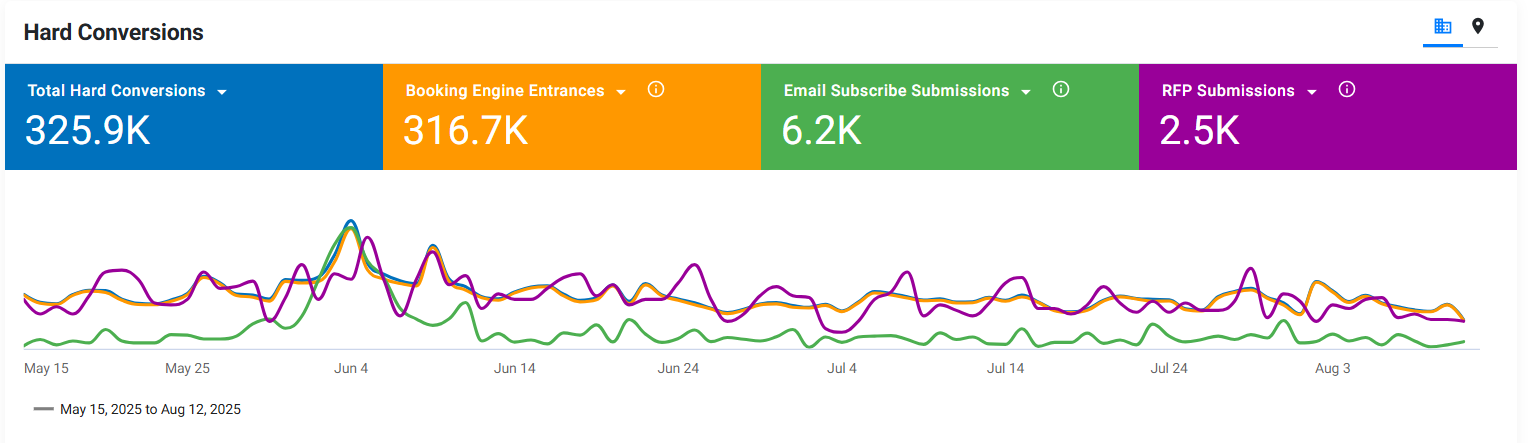Click the 316.7K booking entrances value
The height and width of the screenshot is (443, 1531).
coord(465,131)
